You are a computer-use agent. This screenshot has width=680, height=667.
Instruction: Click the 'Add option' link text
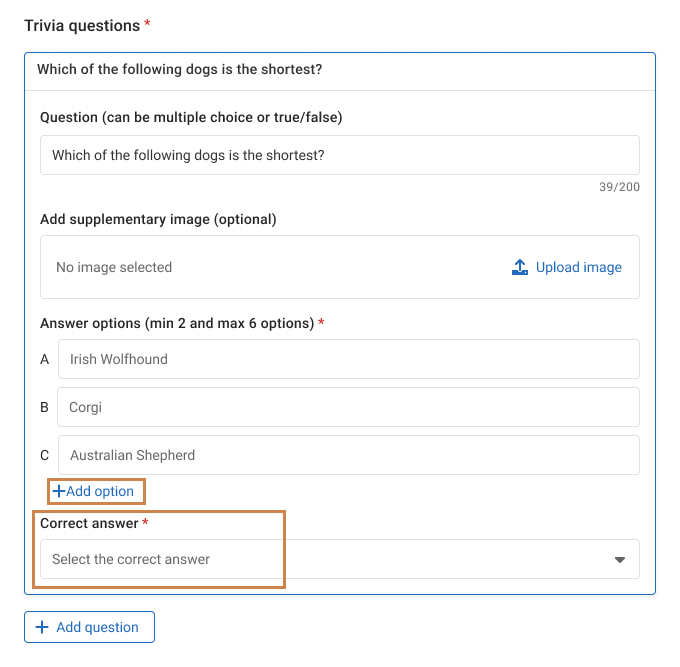[100, 491]
